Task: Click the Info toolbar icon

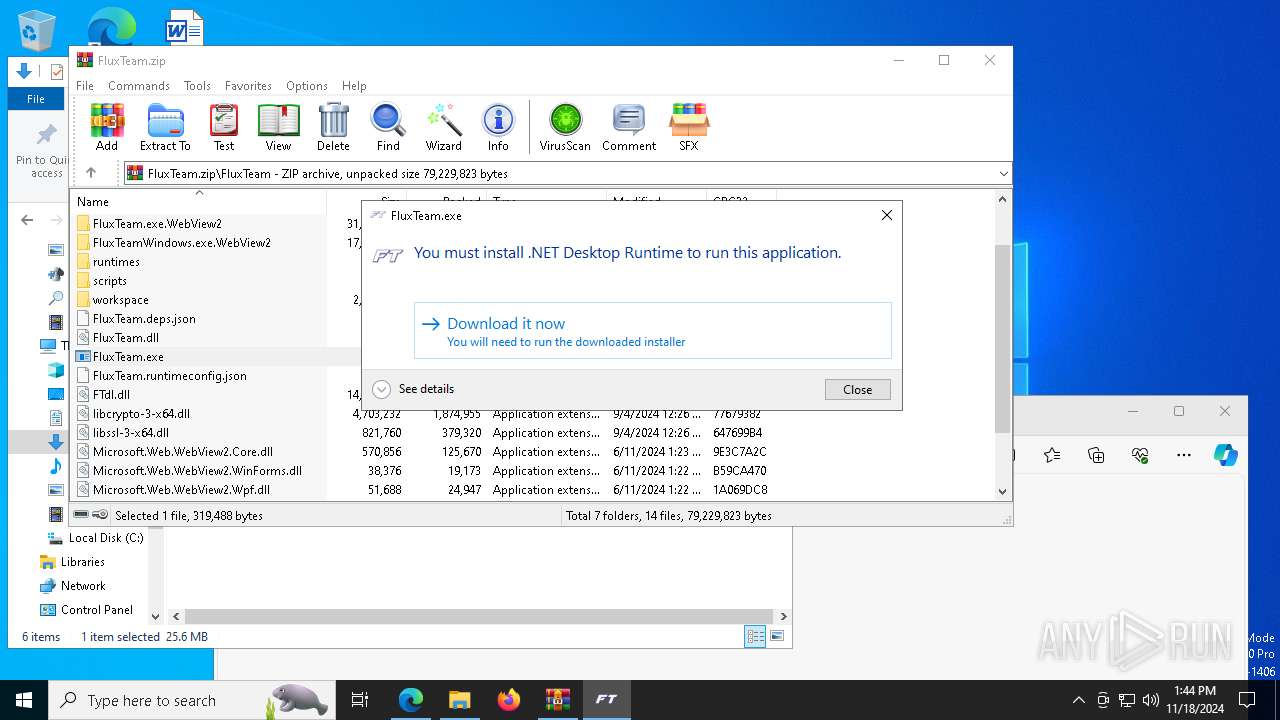Action: [498, 127]
